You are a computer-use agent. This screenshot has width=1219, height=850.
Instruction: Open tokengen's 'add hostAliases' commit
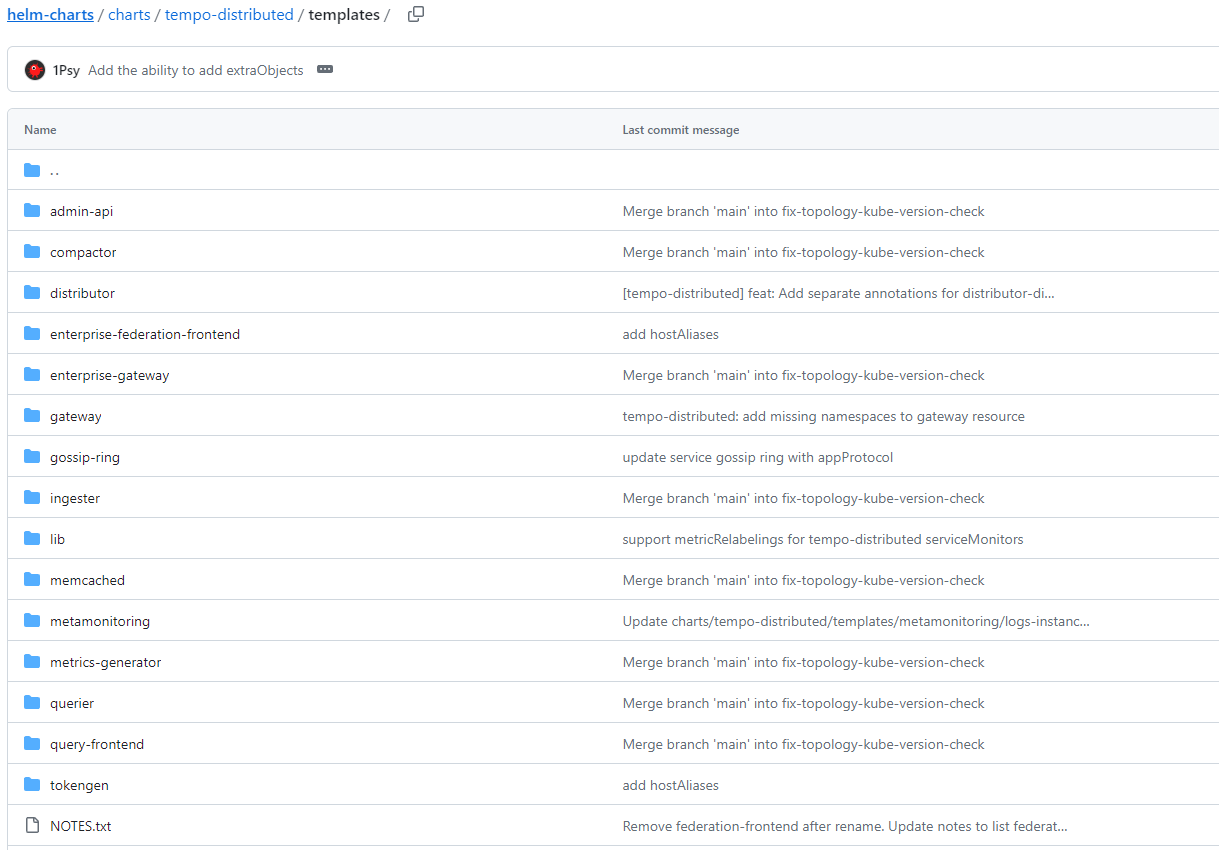[x=670, y=785]
